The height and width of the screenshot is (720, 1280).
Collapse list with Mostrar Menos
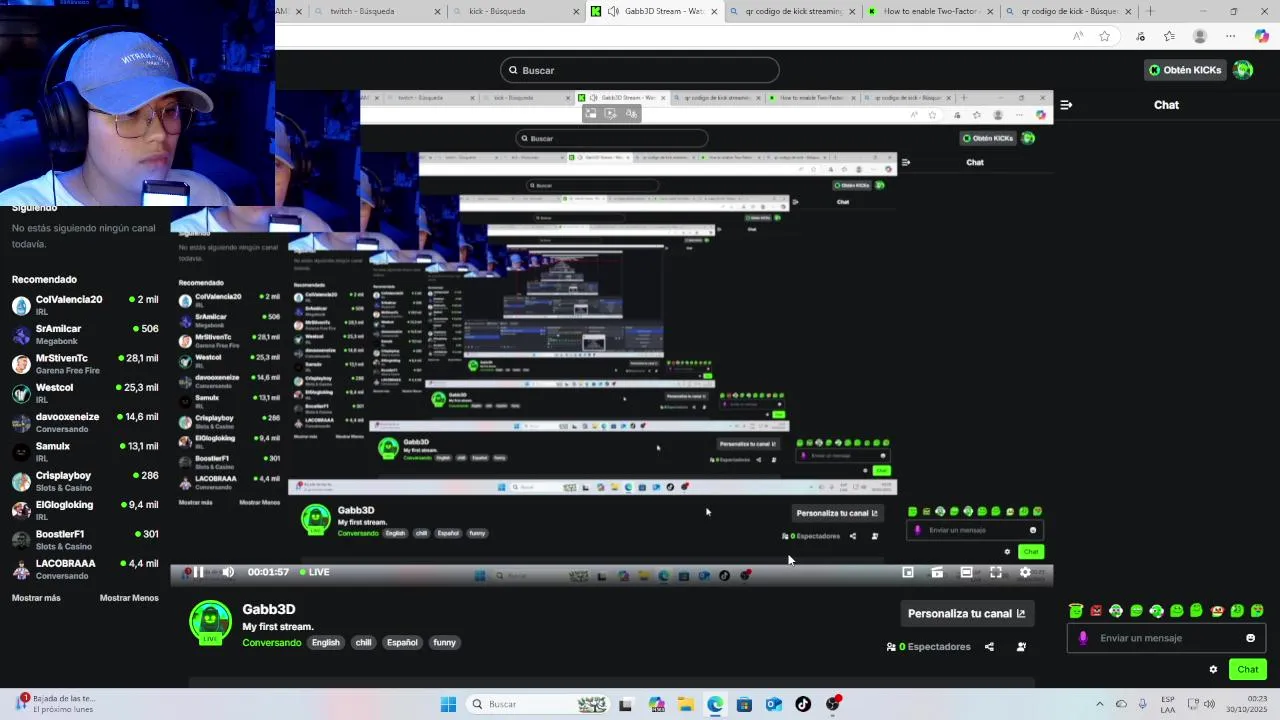click(x=129, y=598)
